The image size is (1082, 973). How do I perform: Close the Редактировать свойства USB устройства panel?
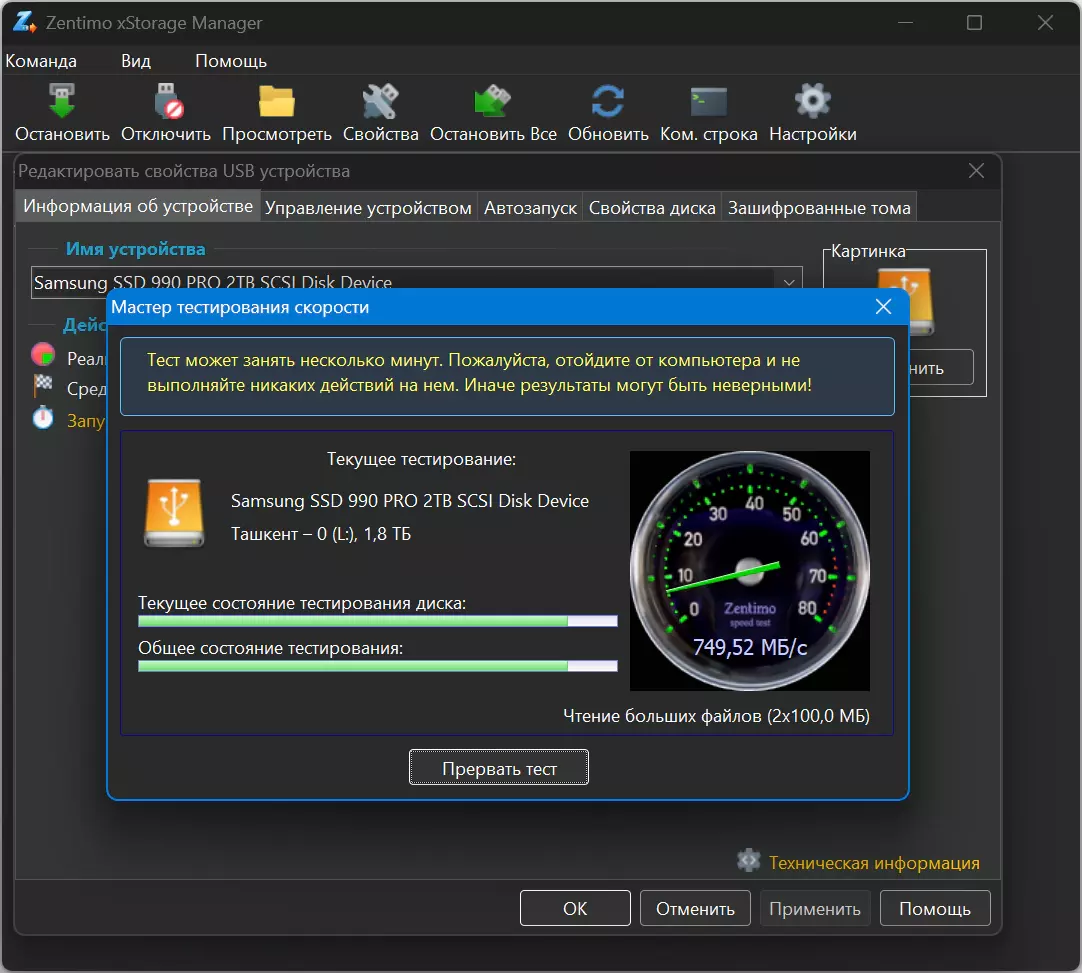coord(976,170)
